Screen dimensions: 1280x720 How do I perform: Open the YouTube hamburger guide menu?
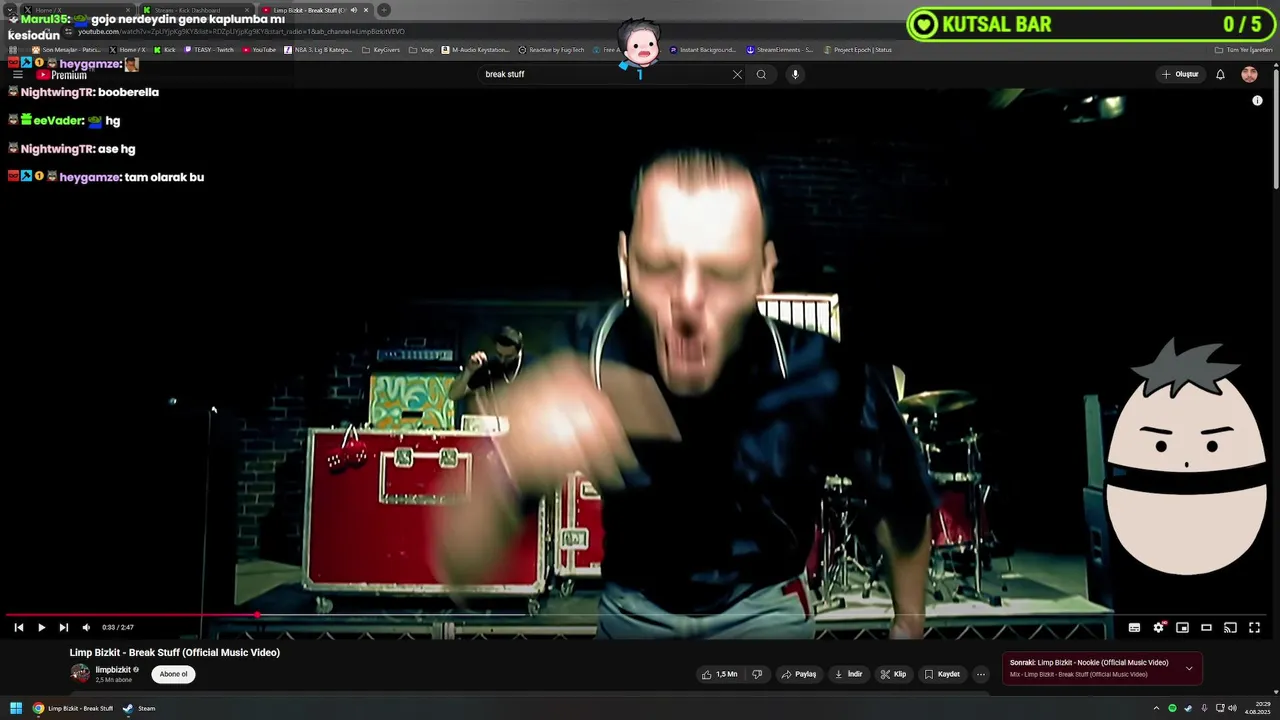pos(17,74)
